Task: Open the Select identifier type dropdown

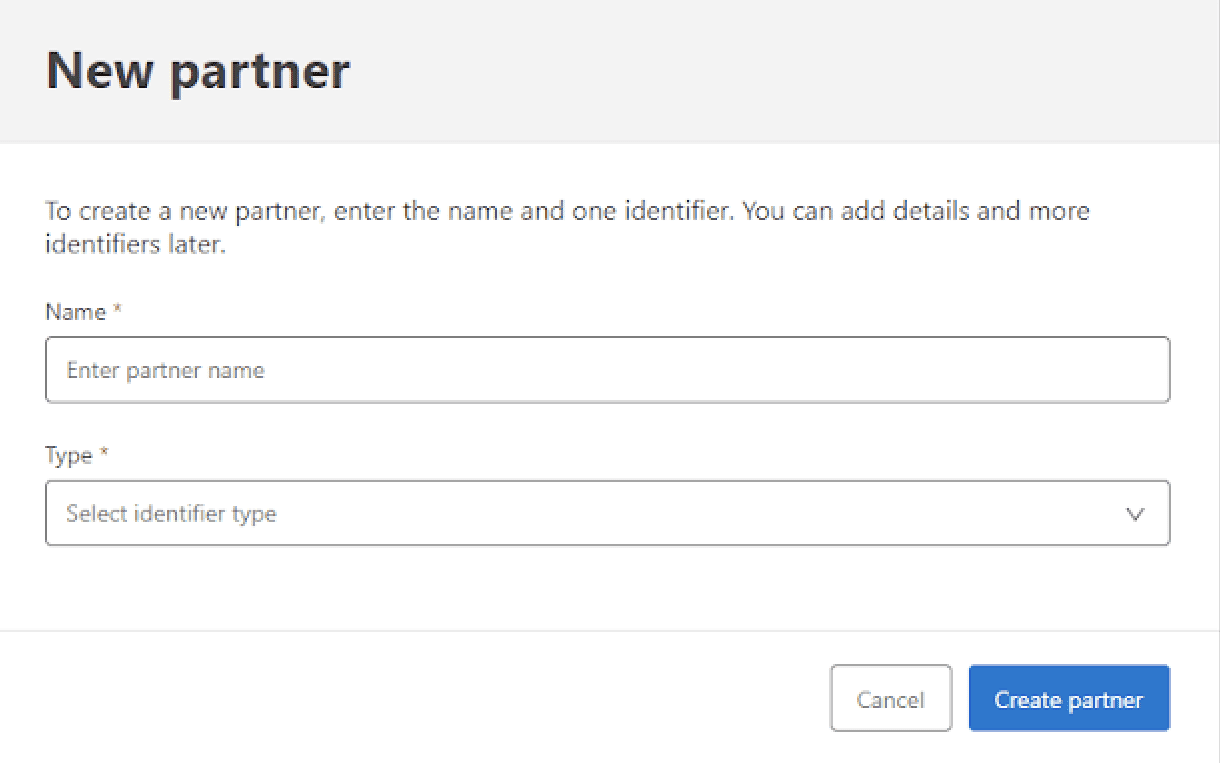Action: click(607, 513)
